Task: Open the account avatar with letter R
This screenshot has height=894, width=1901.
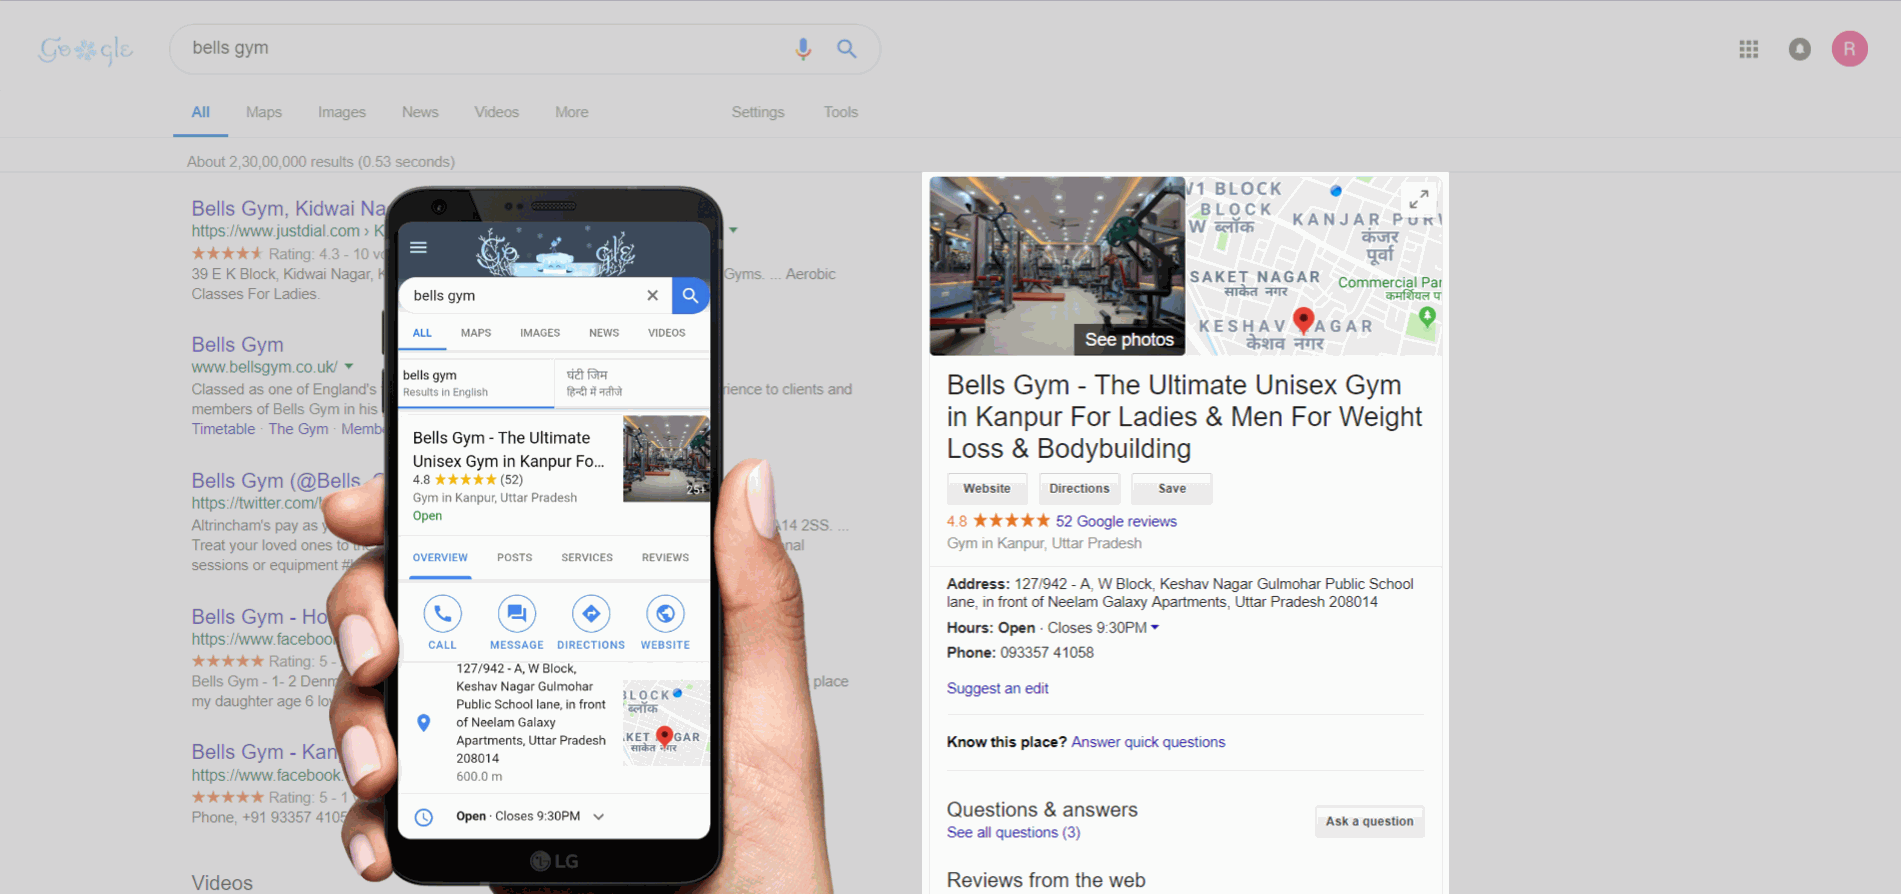Action: click(1850, 49)
